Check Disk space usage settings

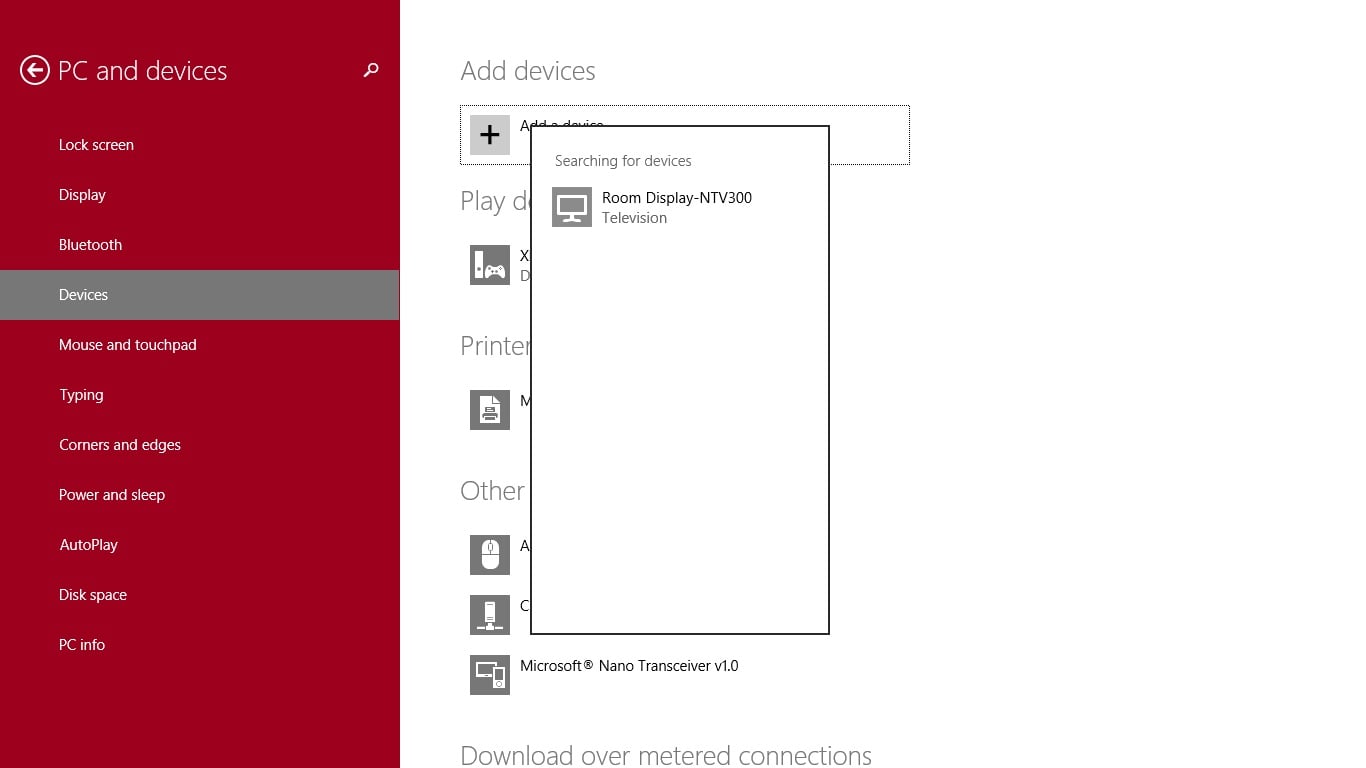pos(92,594)
